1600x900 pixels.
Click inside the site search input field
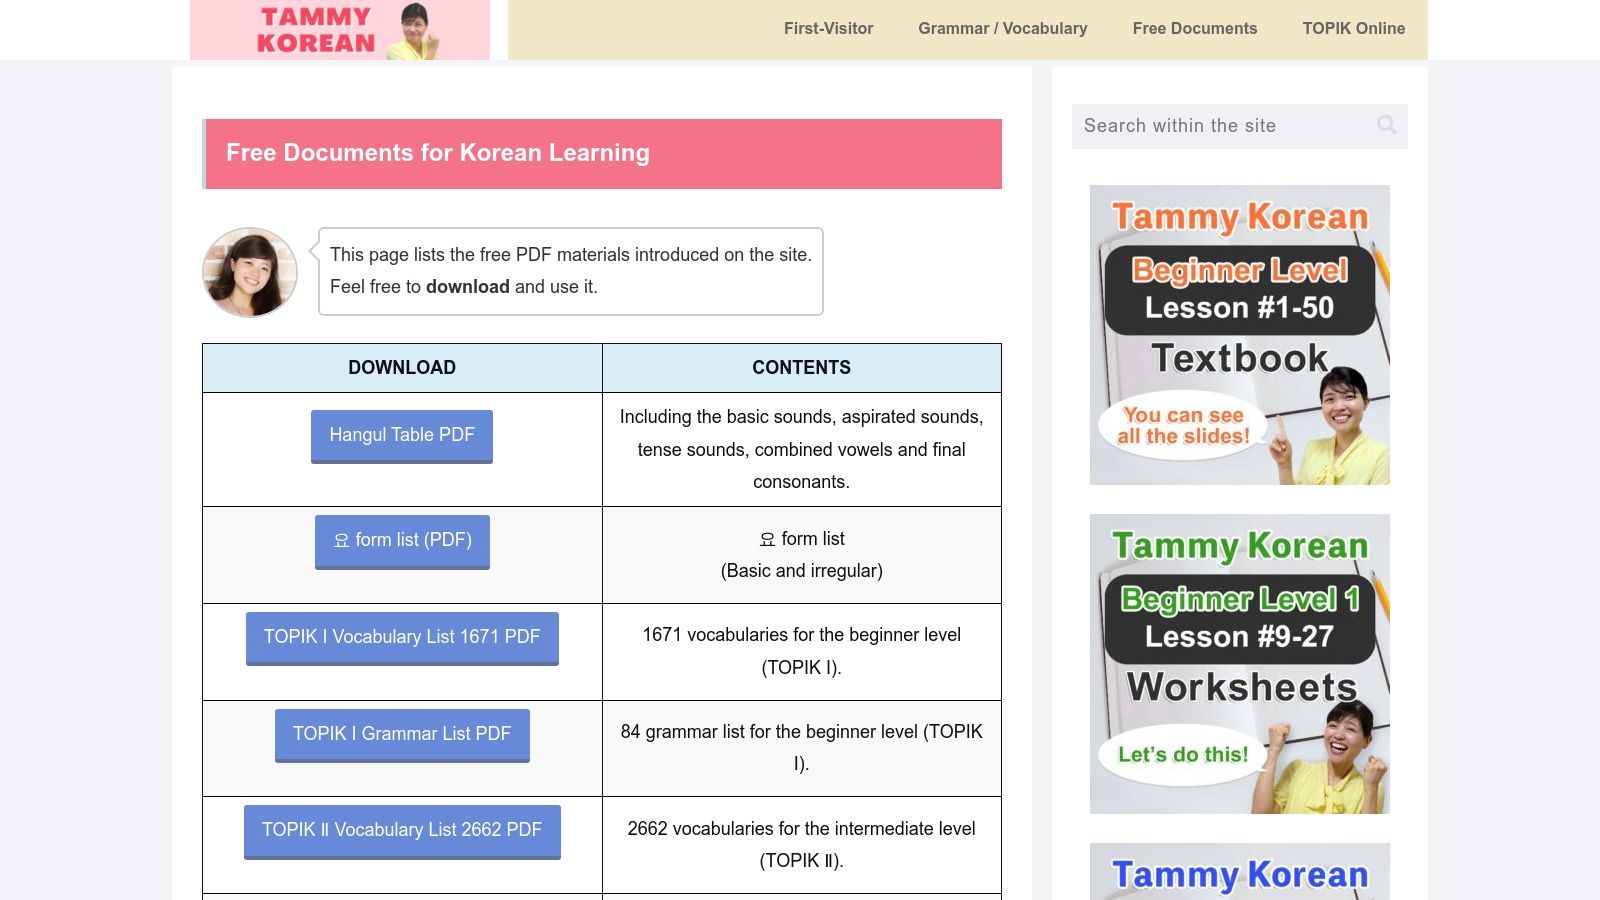[x=1220, y=125]
